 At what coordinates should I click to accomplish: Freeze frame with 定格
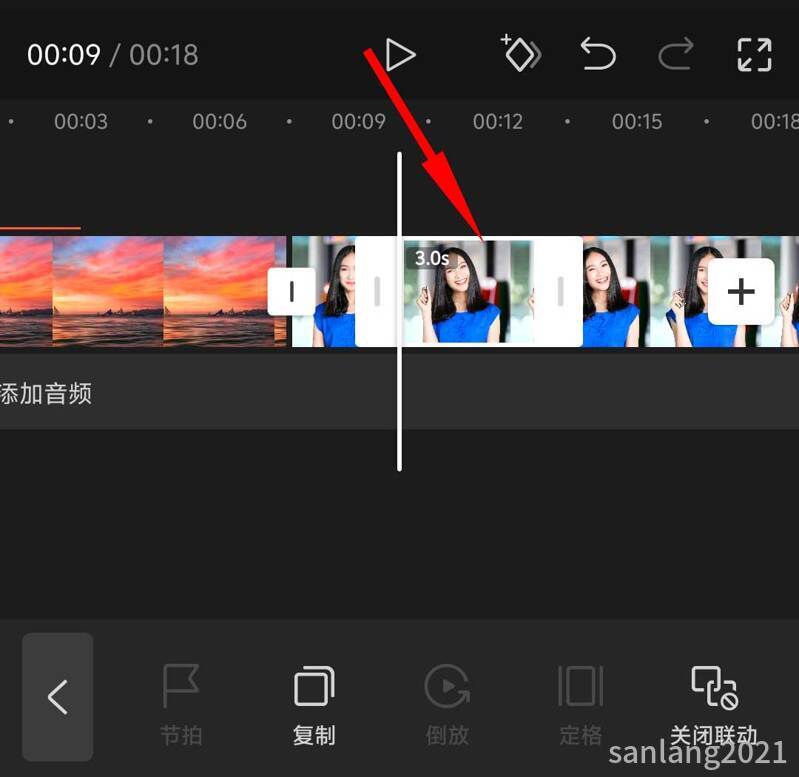coord(581,705)
